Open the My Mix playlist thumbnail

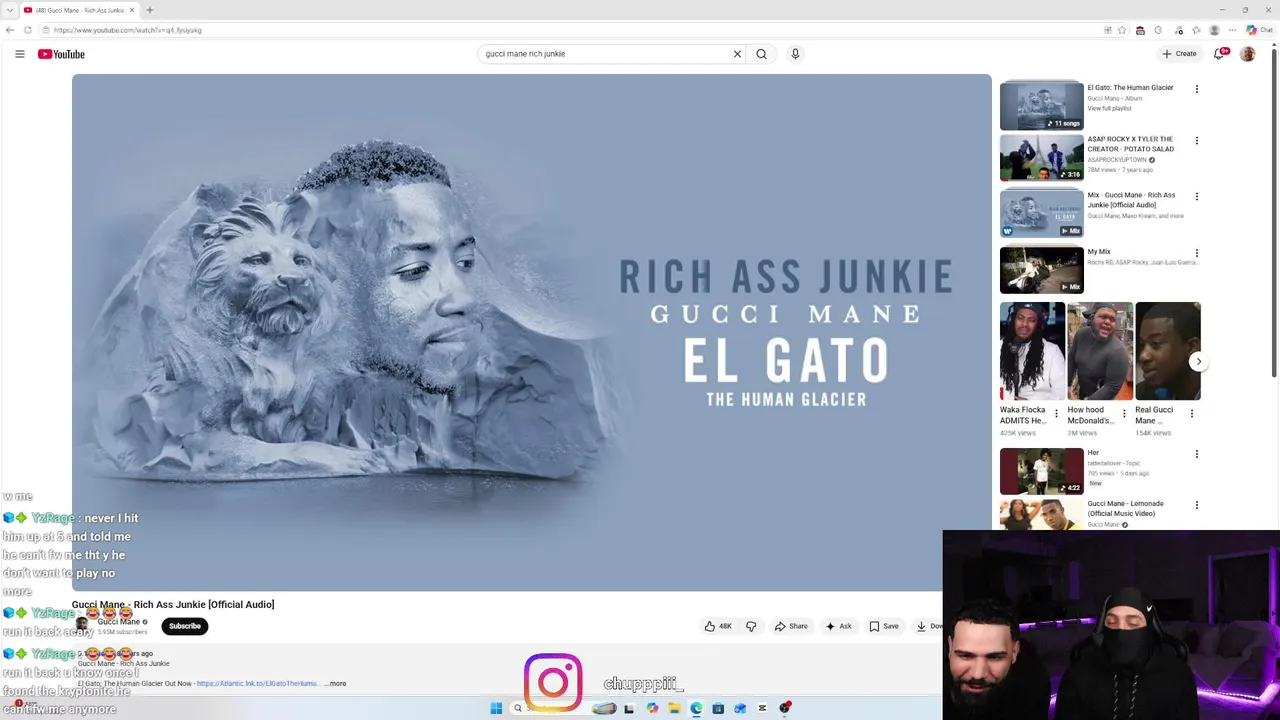coord(1041,270)
